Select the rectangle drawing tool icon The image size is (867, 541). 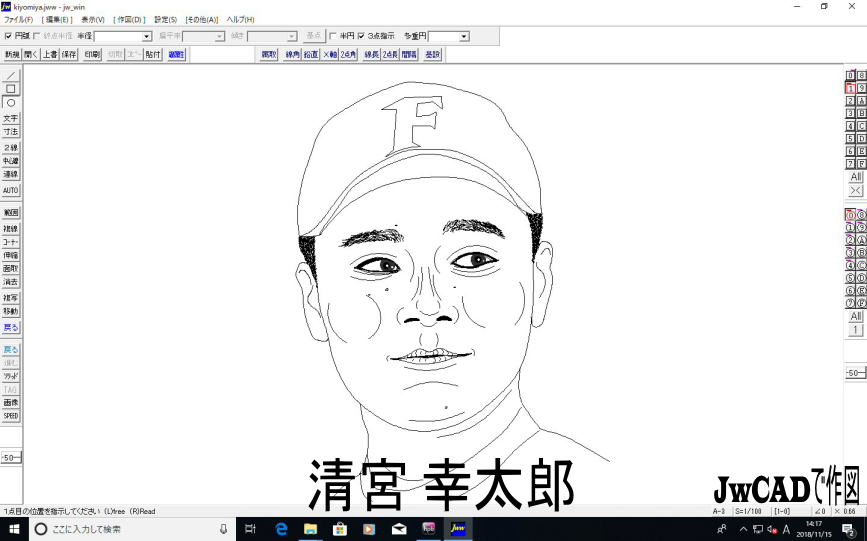tap(11, 89)
